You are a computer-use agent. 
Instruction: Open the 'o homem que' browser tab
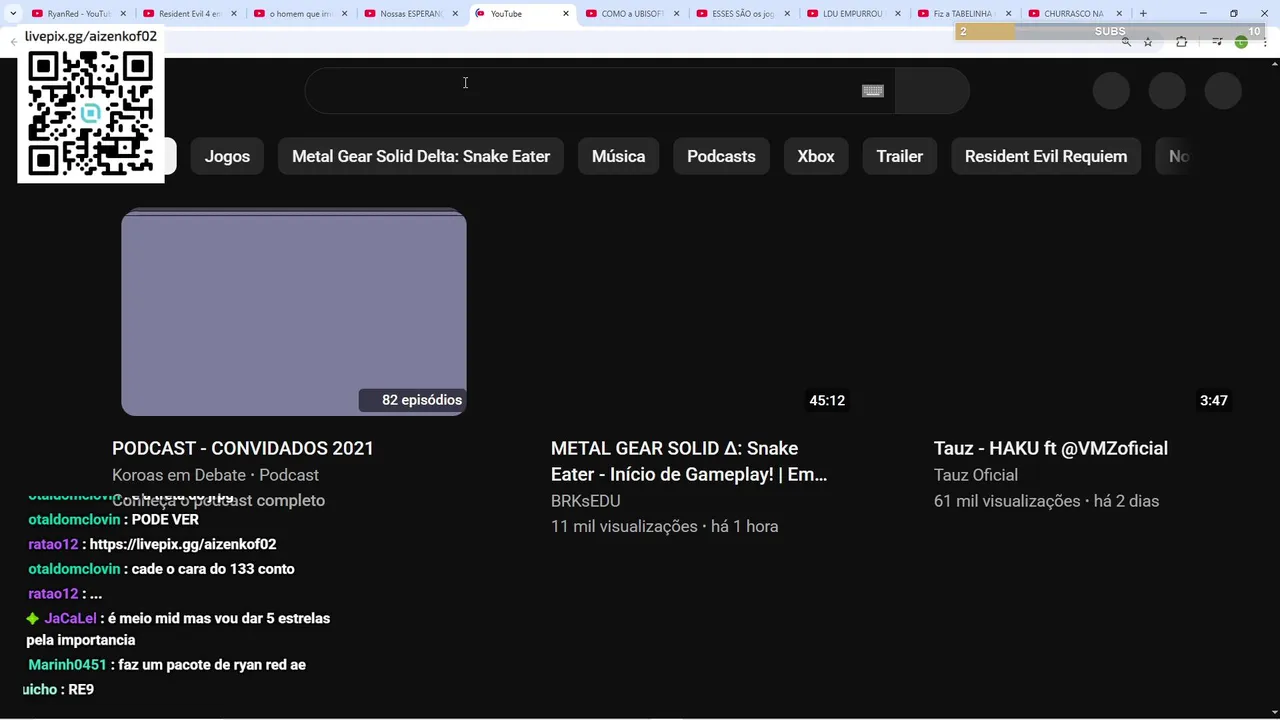[300, 14]
